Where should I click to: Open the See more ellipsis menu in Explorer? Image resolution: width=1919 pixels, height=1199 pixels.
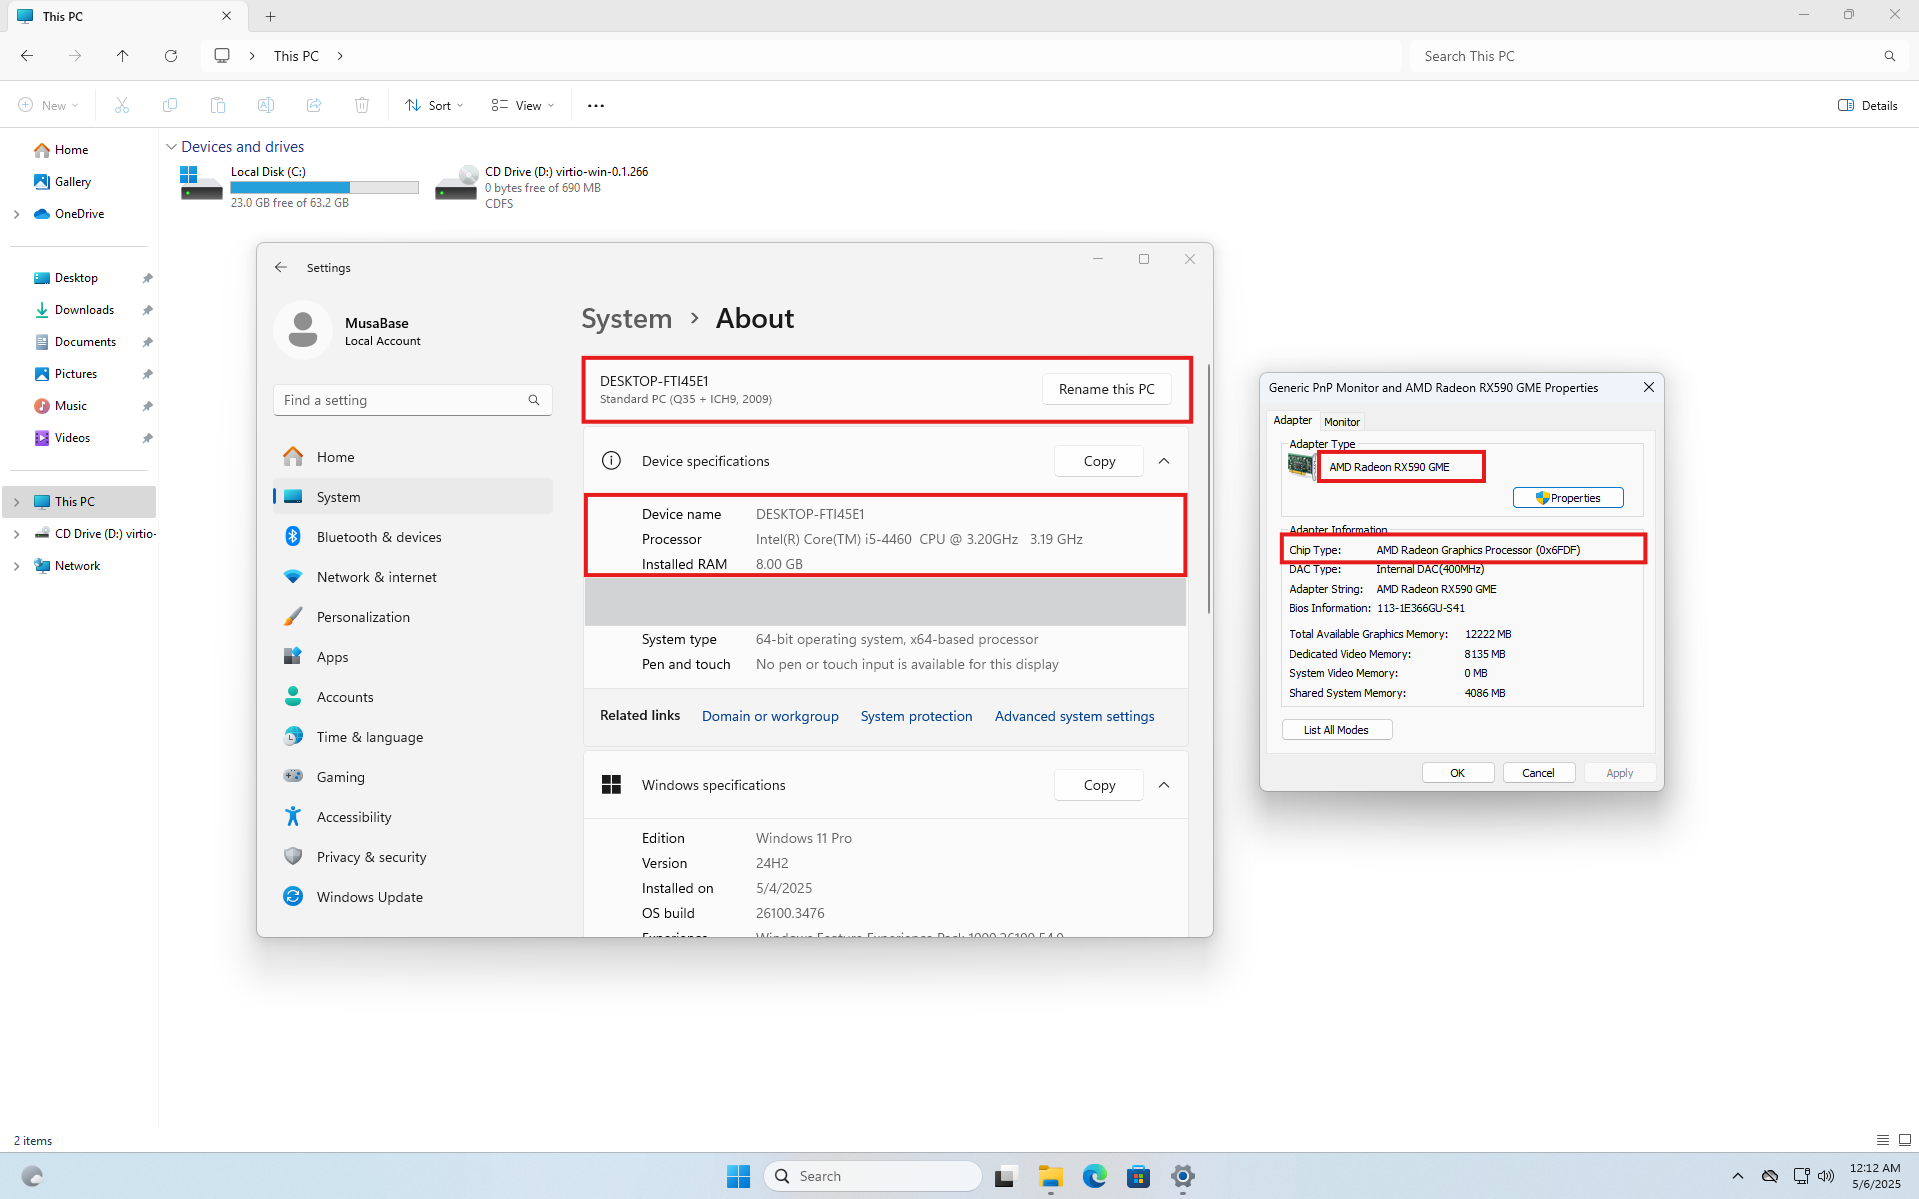pos(596,105)
